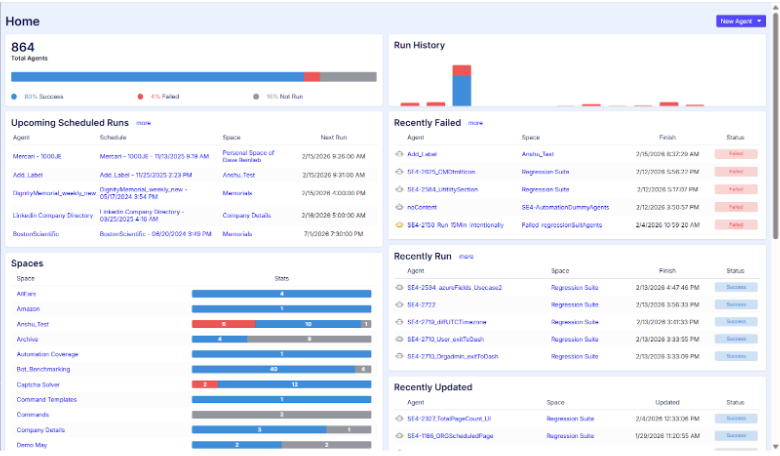Screen dimensions: 780x456
Task: Open 'more' link beside Recently Run
Action: [466, 256]
